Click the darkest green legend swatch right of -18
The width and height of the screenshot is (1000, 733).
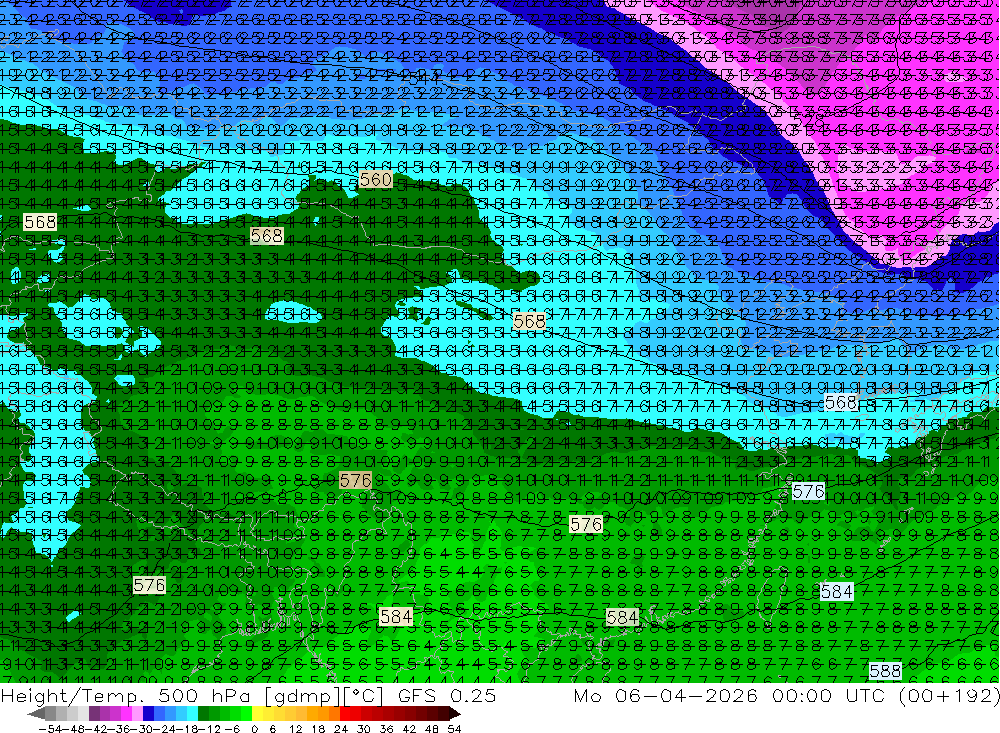pos(203,714)
